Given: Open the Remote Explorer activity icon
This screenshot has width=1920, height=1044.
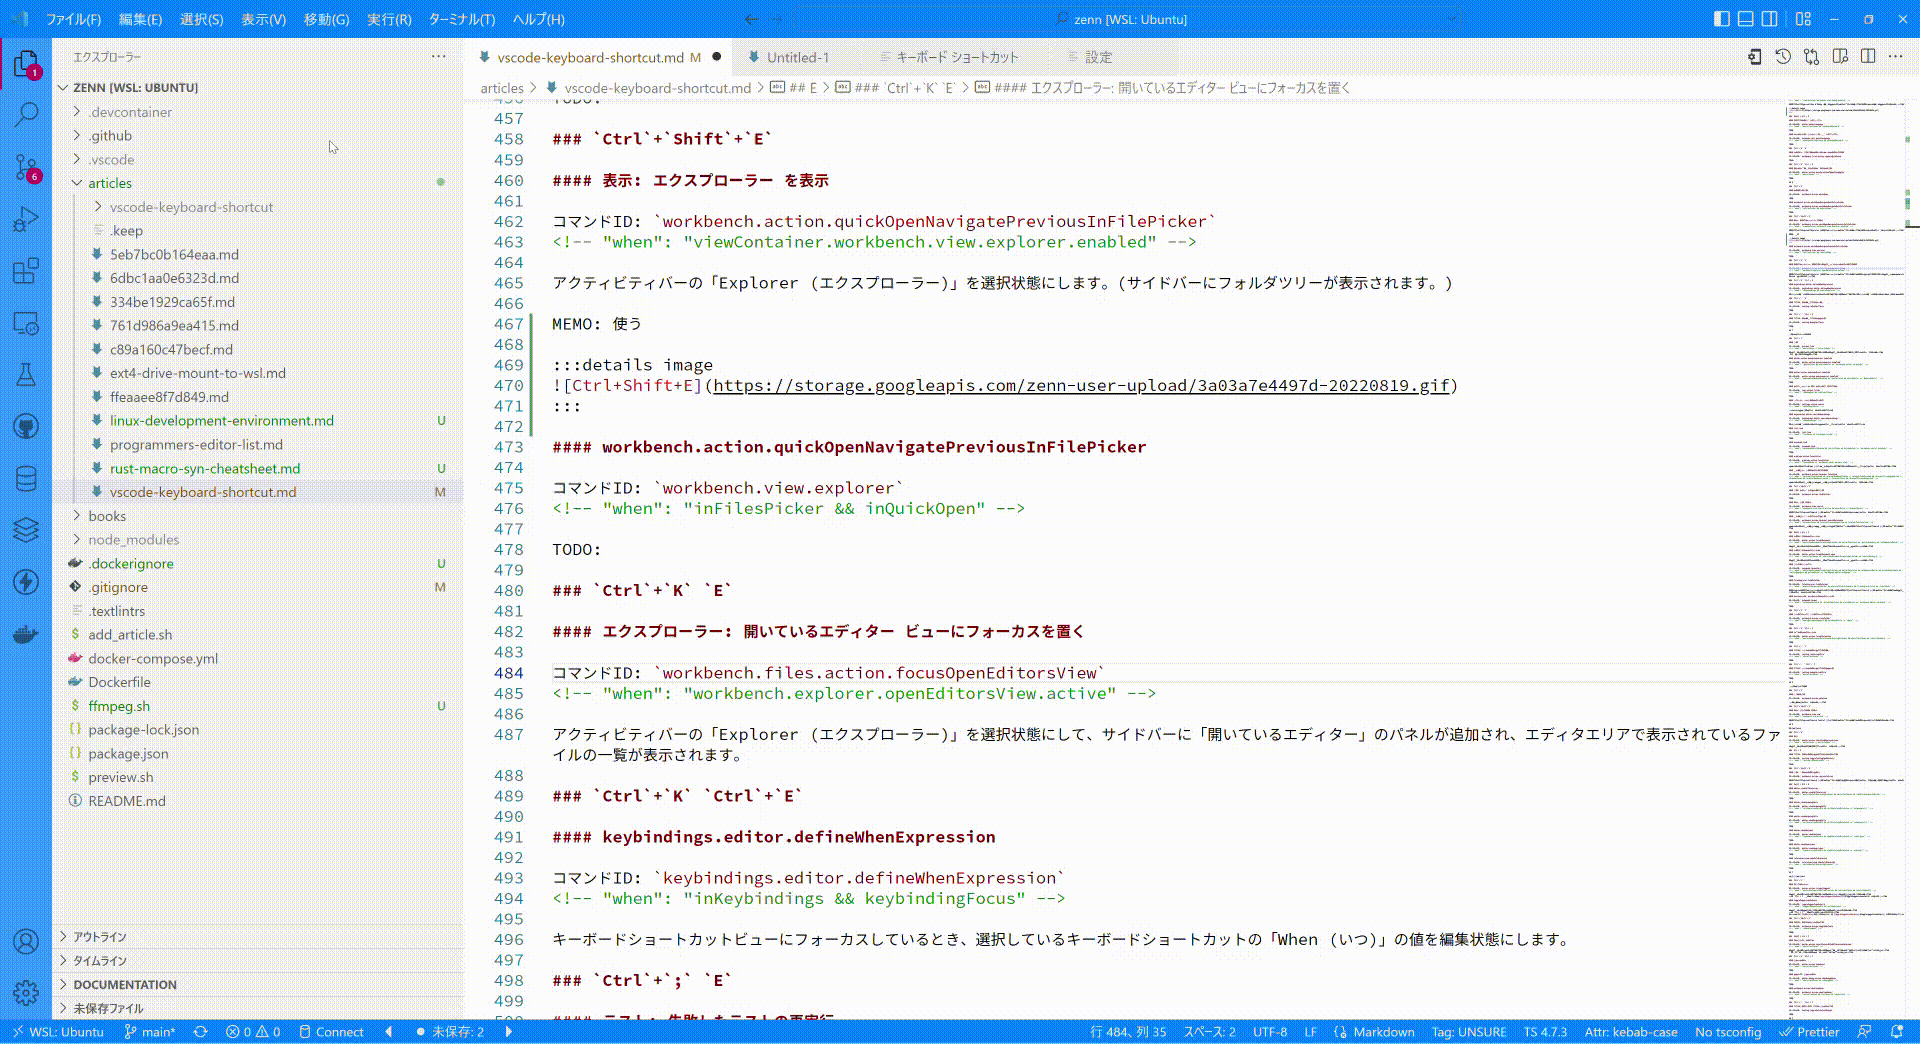Looking at the screenshot, I should point(26,323).
